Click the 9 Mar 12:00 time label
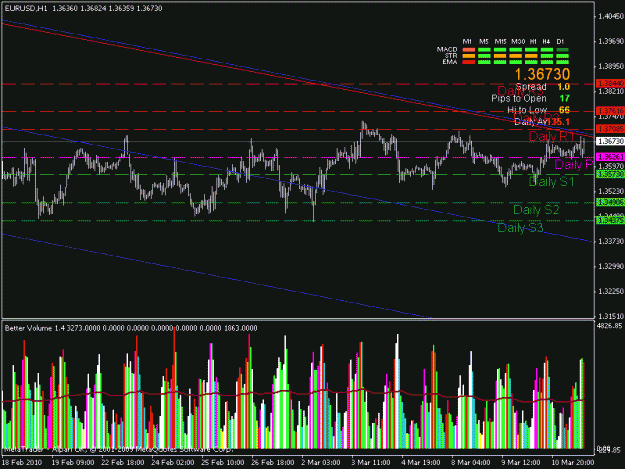 521,463
